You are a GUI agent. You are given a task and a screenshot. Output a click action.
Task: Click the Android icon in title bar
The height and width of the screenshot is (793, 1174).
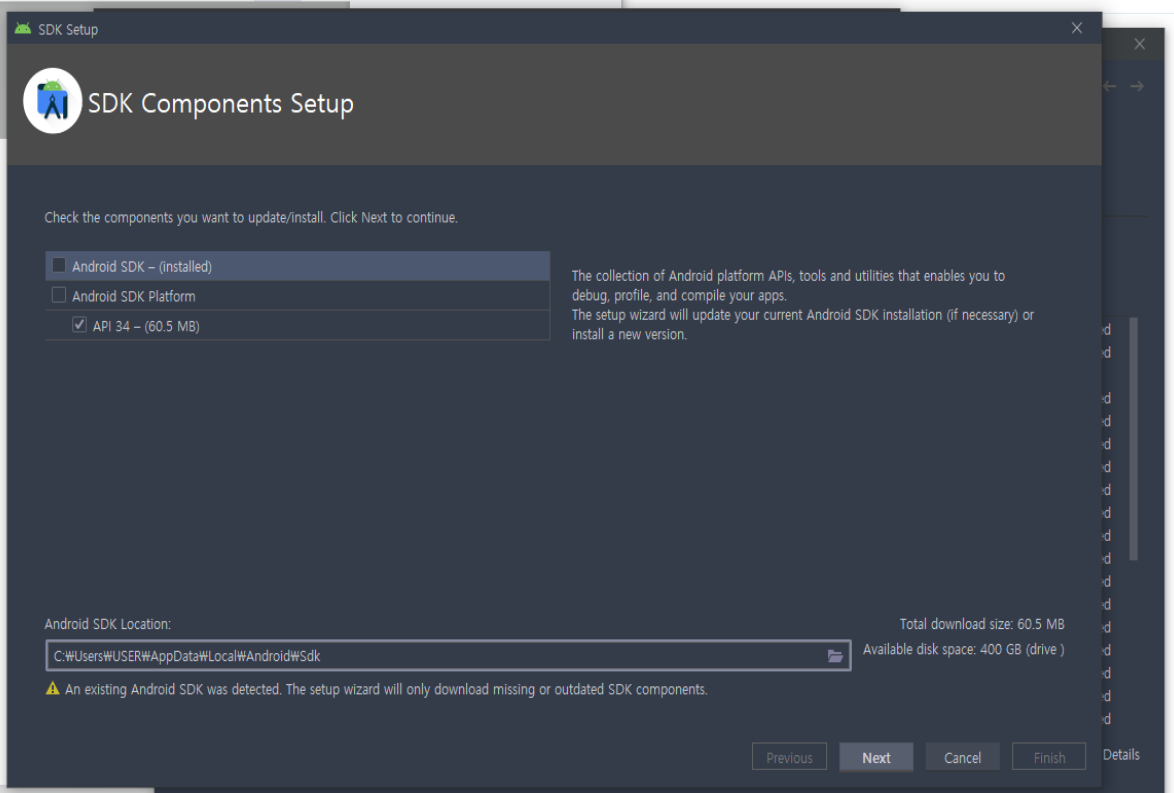23,28
